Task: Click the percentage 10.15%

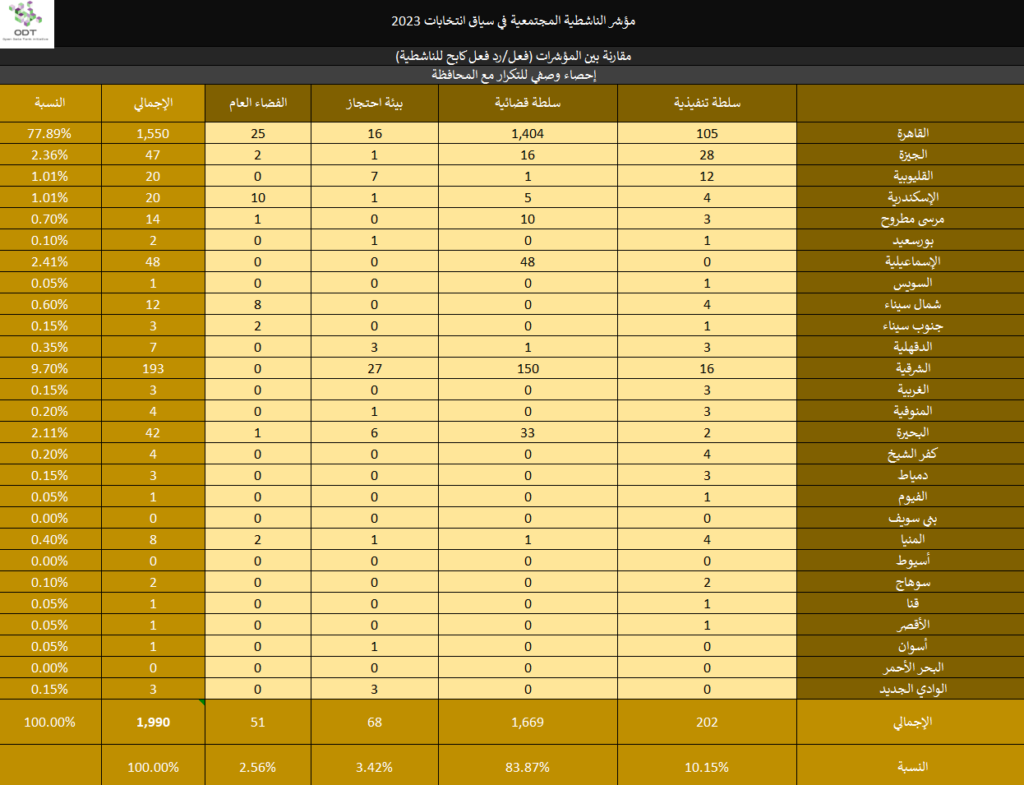Action: pyautogui.click(x=707, y=767)
